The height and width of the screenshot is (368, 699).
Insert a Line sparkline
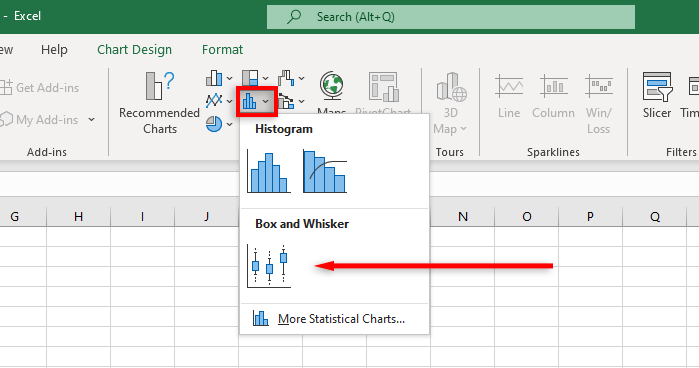tap(509, 96)
